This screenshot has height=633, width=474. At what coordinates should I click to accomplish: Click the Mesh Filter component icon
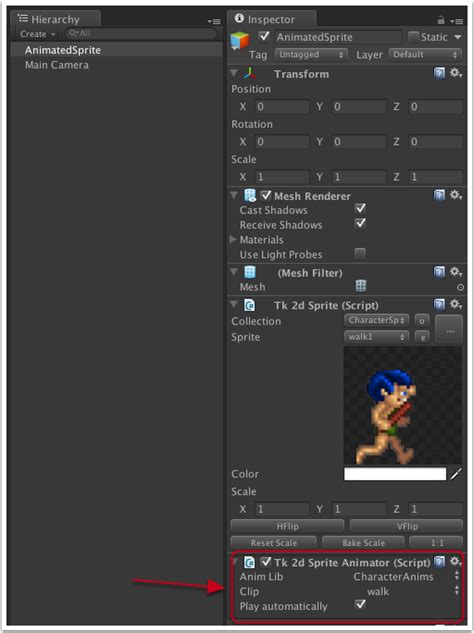250,272
